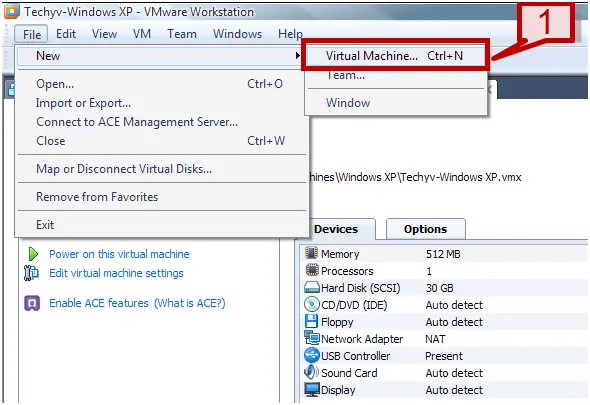Image resolution: width=590 pixels, height=405 pixels.
Task: Click the Sound Card speaker icon
Action: click(x=311, y=372)
